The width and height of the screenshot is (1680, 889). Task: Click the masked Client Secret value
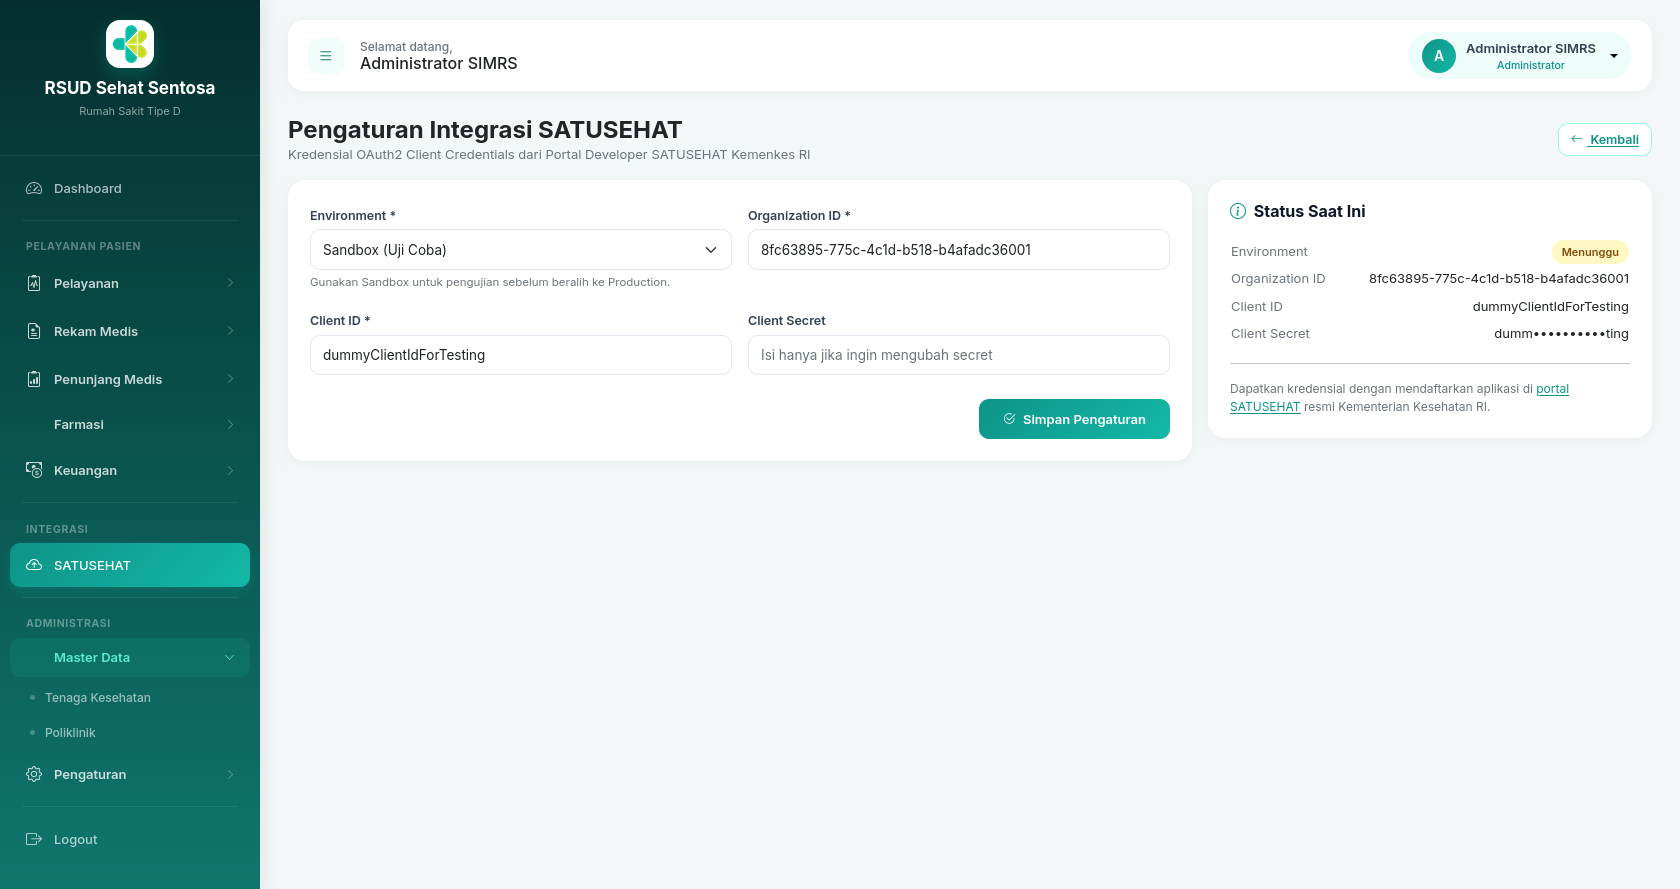coord(1561,333)
